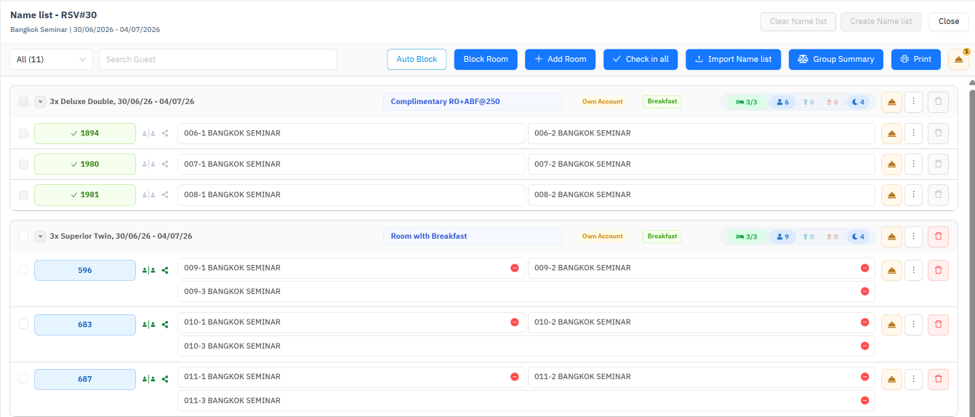The image size is (975, 417).
Task: Delete the Superior Twin group with its trash icon
Action: pos(938,237)
